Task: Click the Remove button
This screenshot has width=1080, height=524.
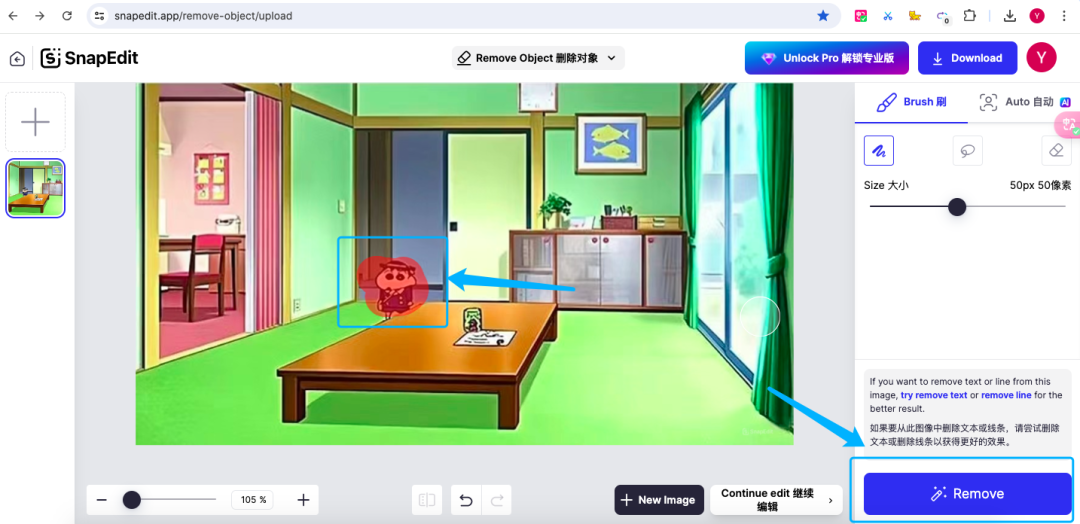Action: point(967,494)
